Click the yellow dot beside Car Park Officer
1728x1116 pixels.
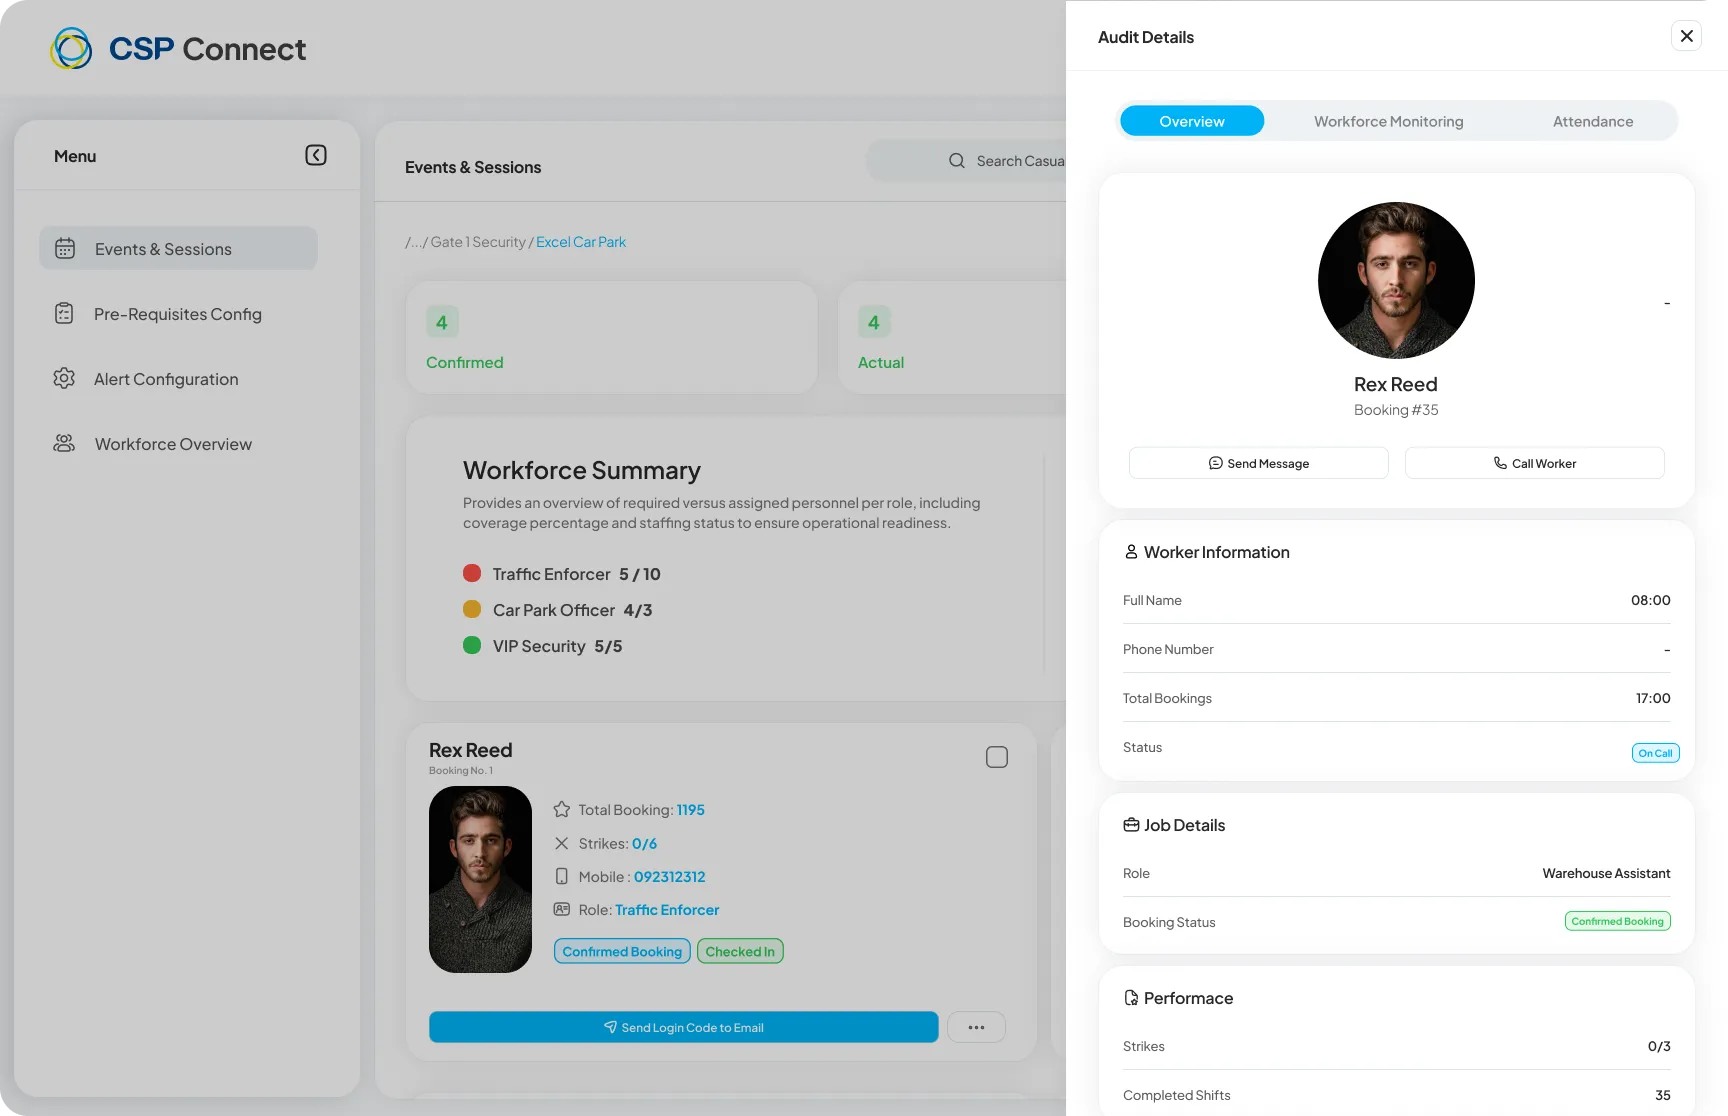coord(472,609)
